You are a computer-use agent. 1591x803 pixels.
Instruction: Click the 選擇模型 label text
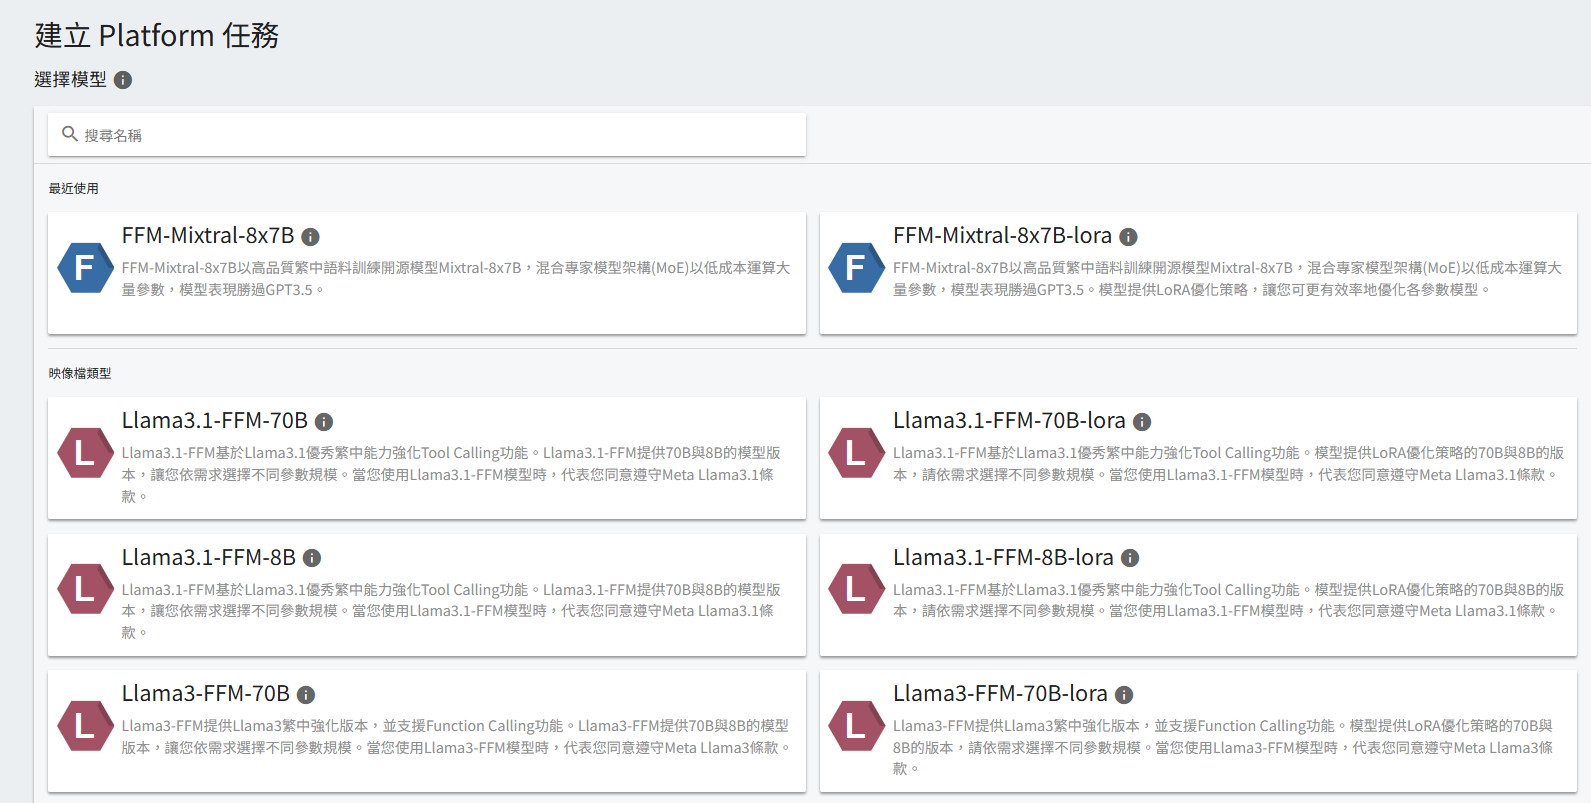(x=70, y=79)
